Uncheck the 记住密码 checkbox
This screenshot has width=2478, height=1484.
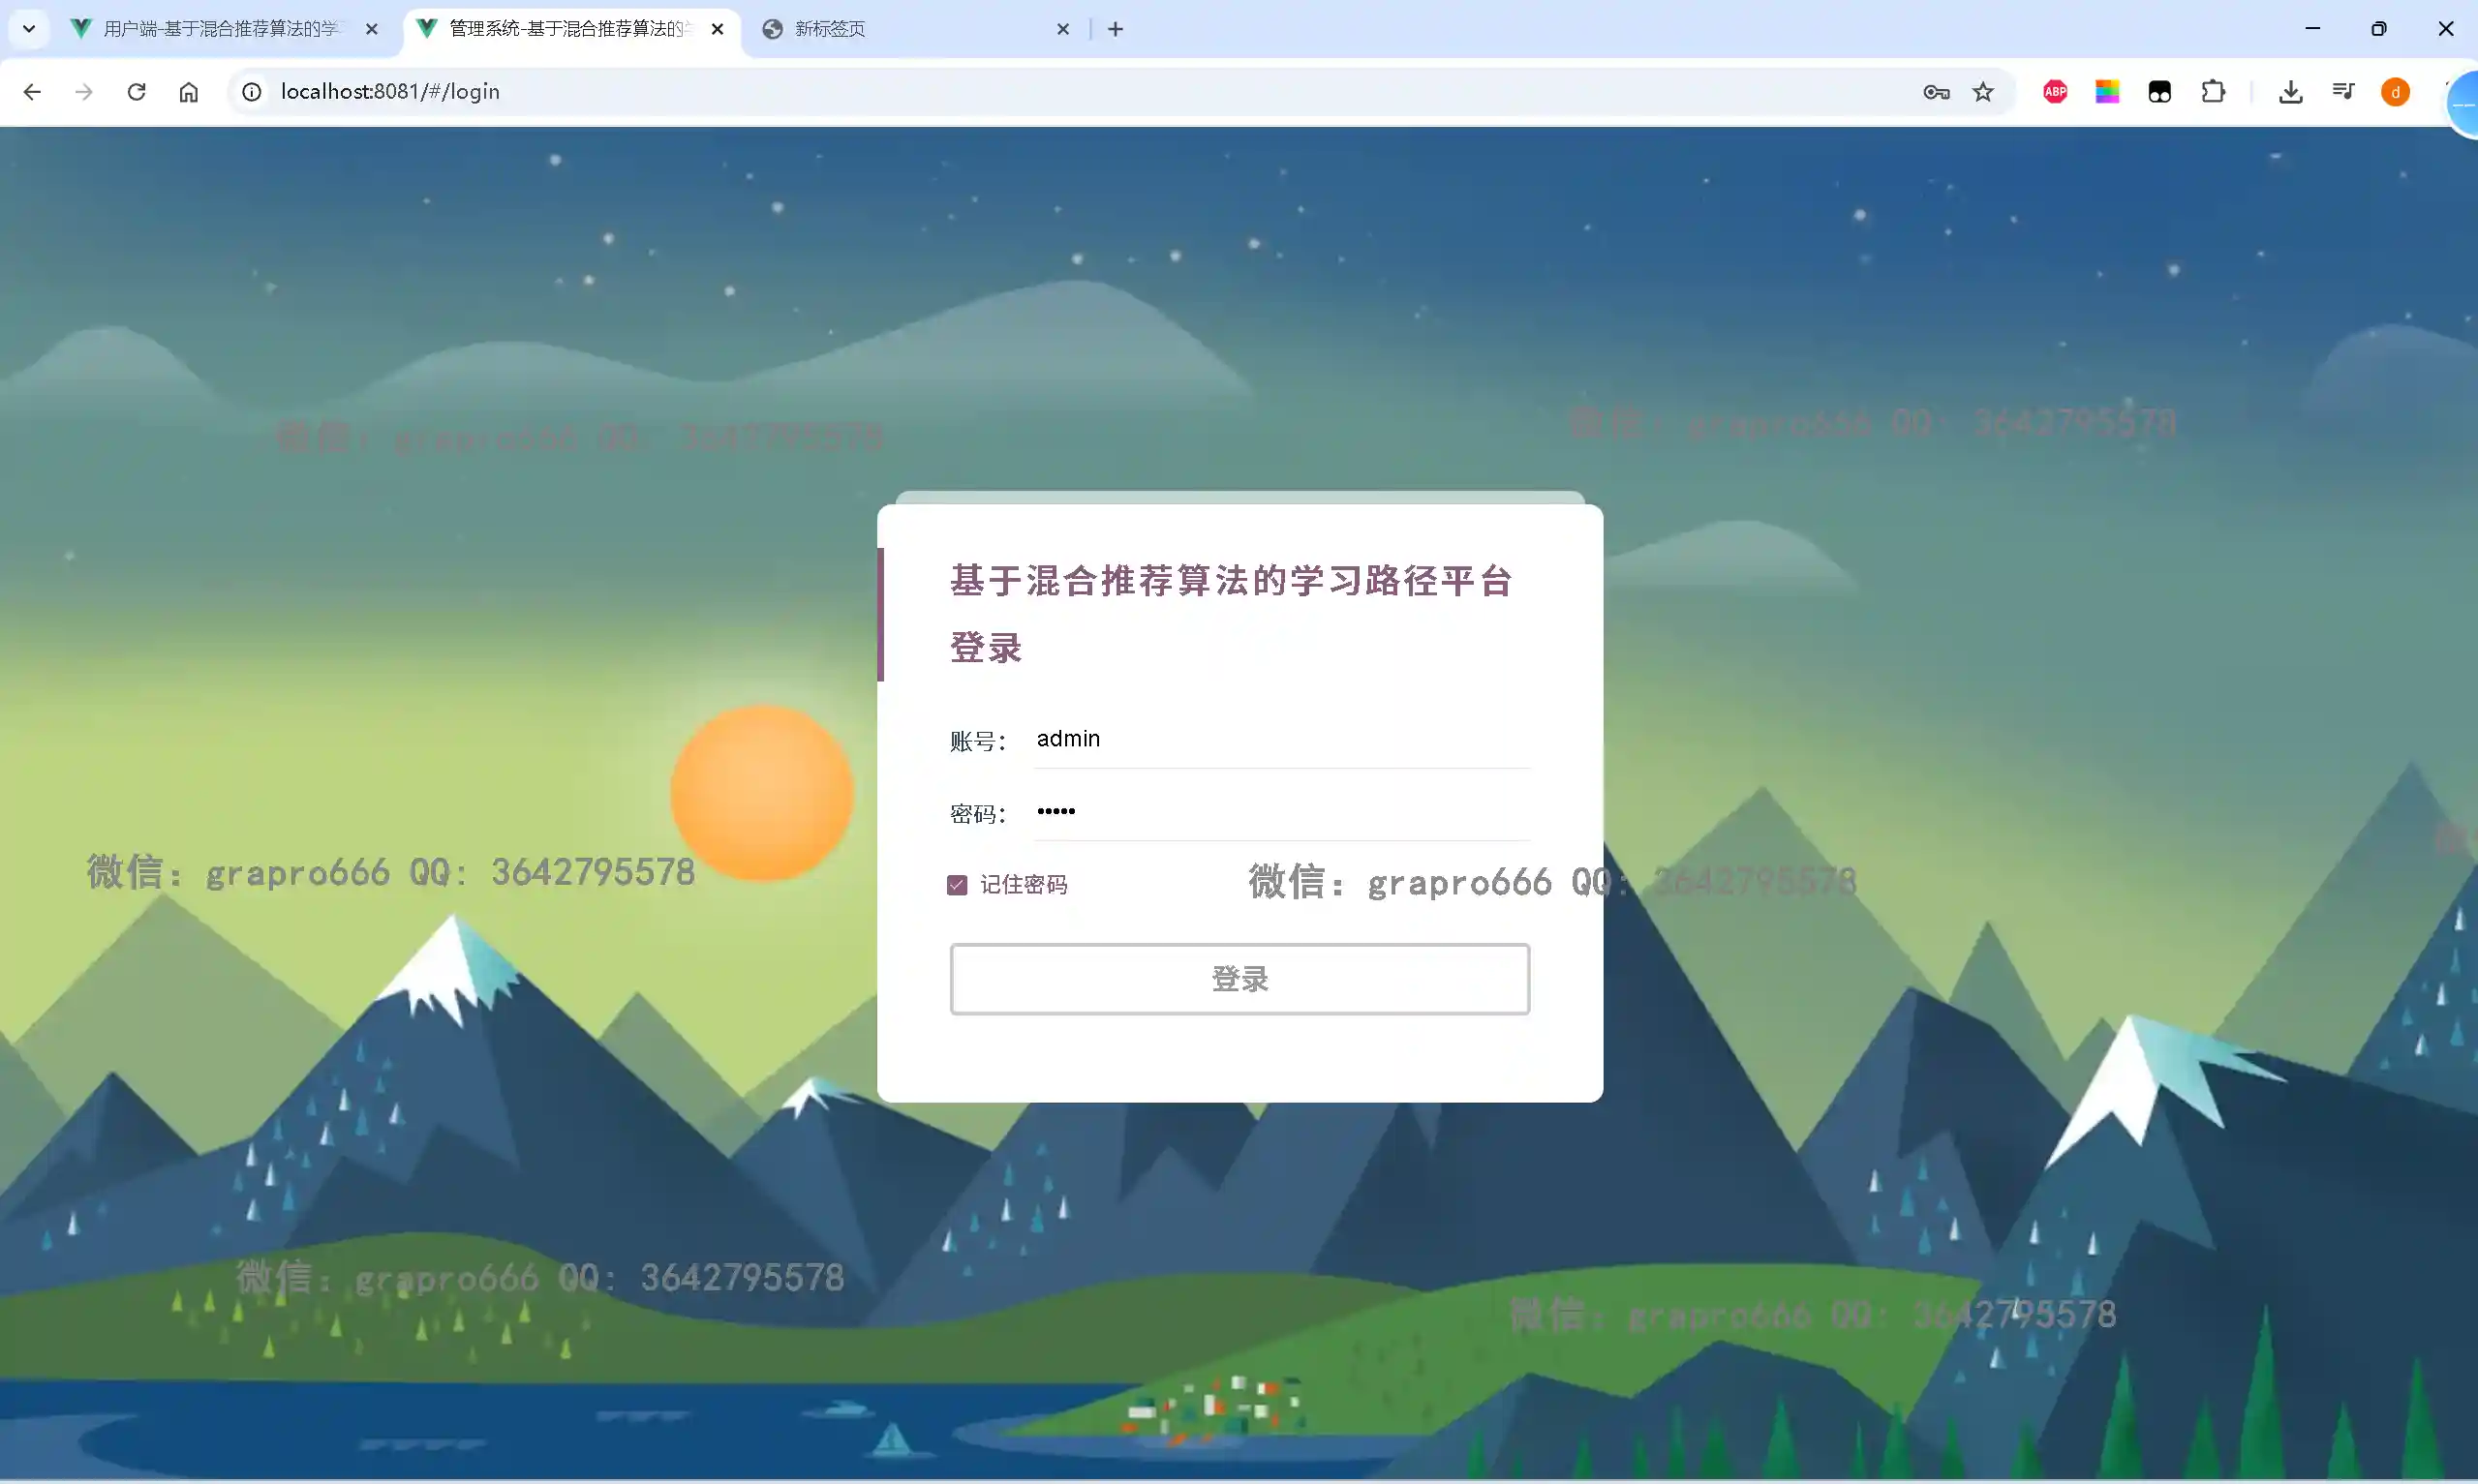(957, 885)
